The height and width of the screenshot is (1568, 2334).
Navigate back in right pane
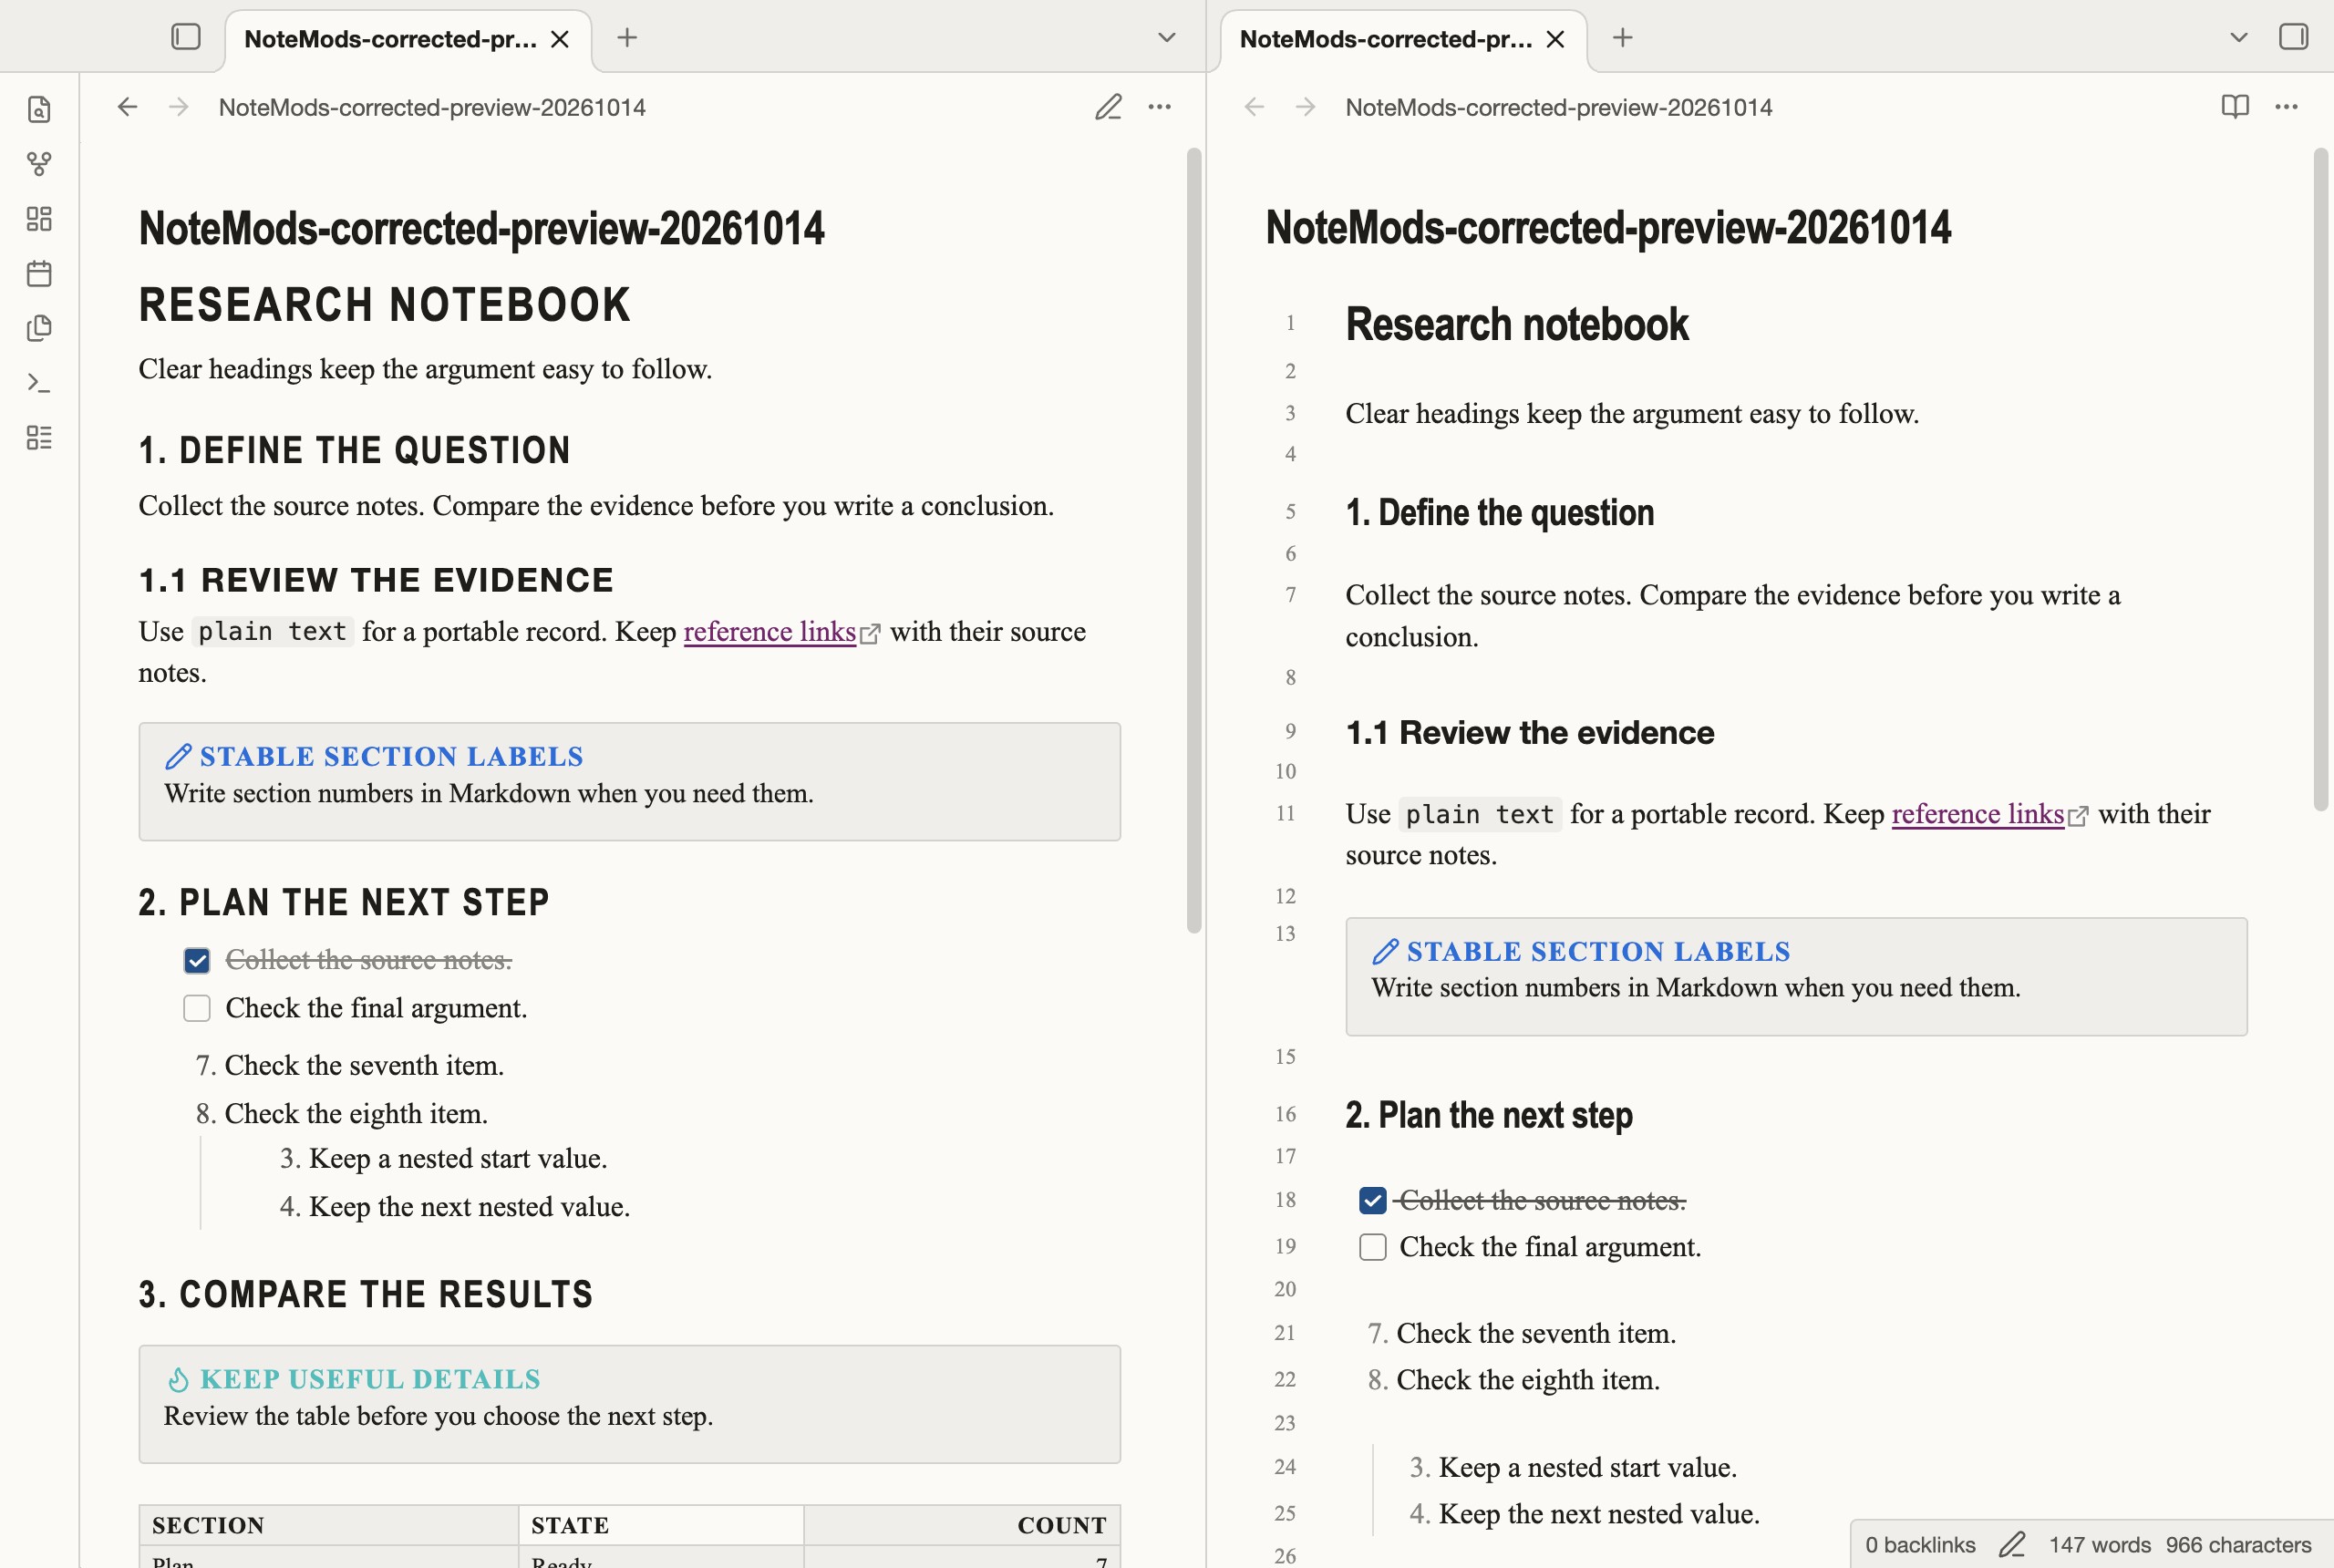1254,107
